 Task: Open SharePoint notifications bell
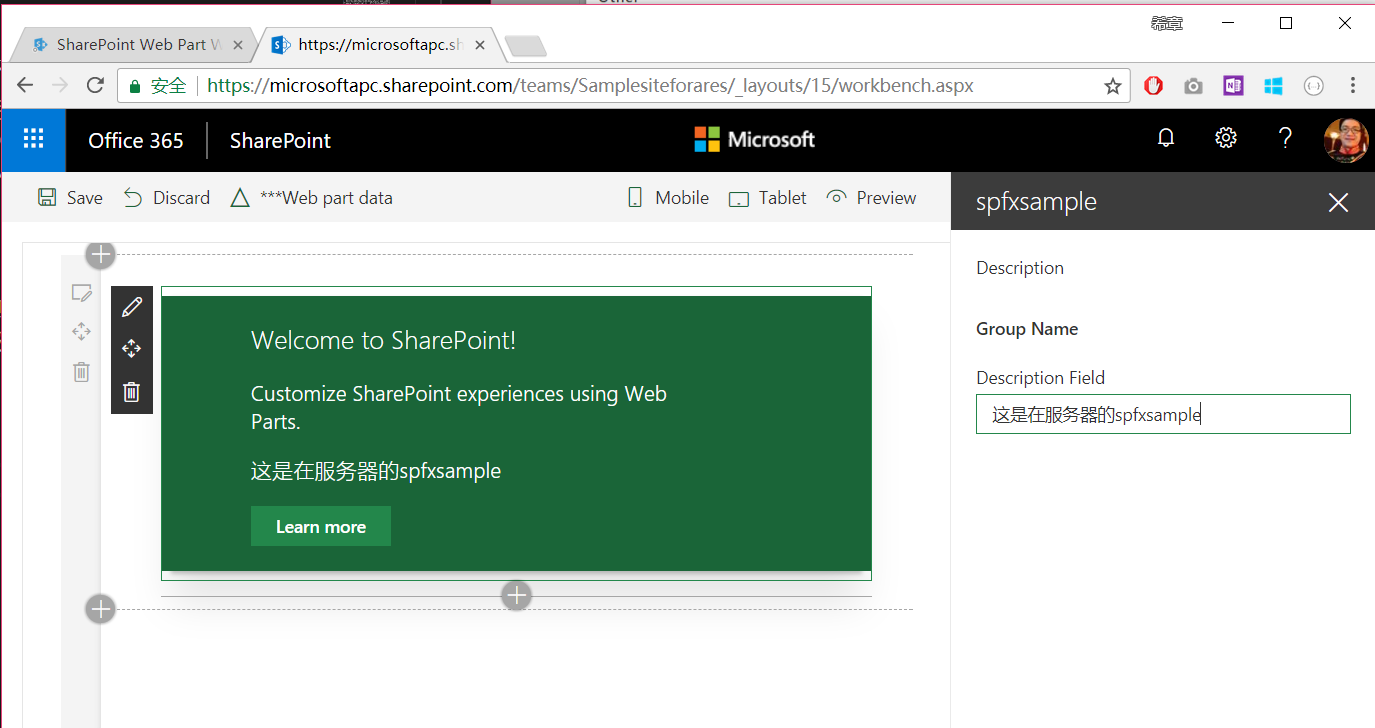pyautogui.click(x=1165, y=139)
